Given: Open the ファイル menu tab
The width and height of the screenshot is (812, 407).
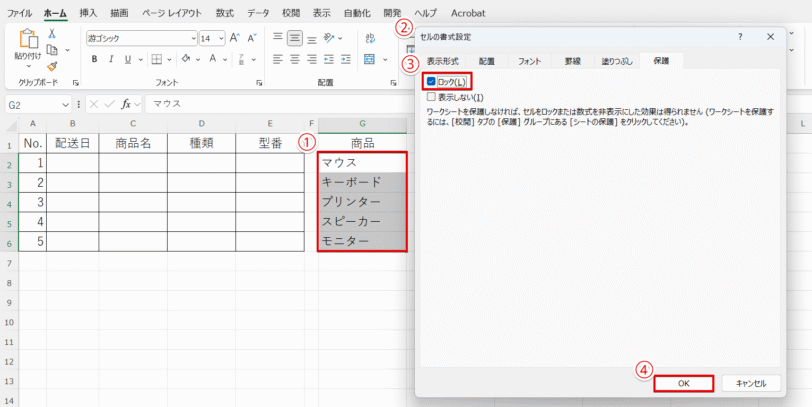Looking at the screenshot, I should point(19,13).
